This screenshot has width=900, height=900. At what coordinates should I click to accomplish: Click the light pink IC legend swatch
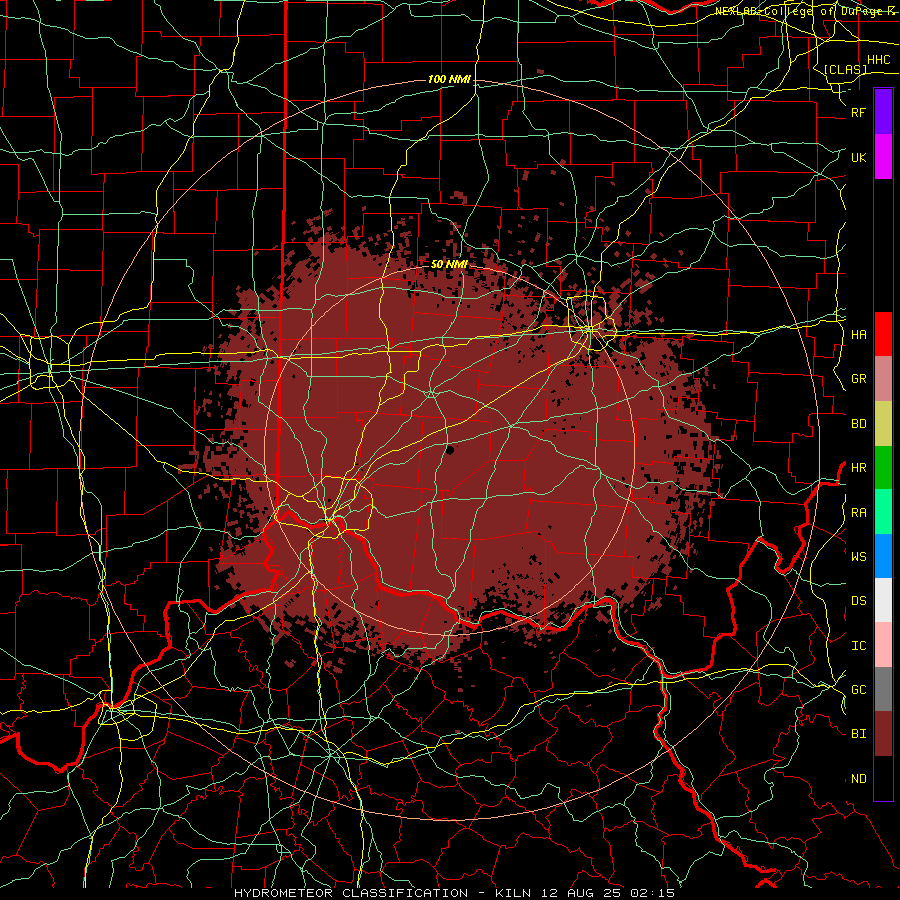[x=883, y=645]
